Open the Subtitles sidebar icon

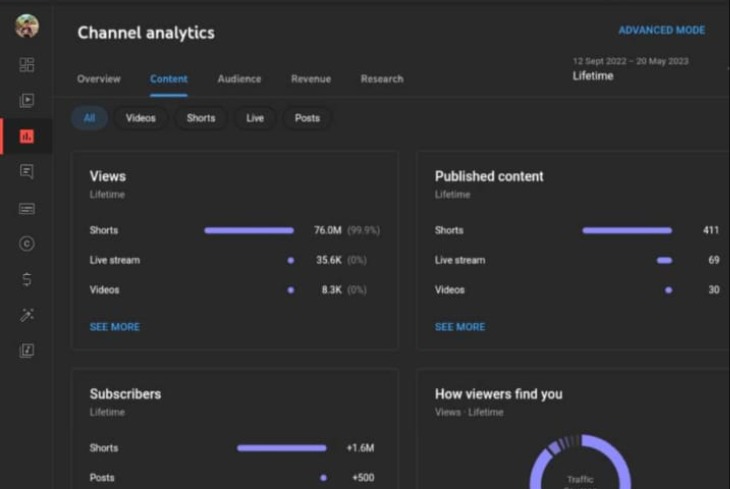point(27,208)
